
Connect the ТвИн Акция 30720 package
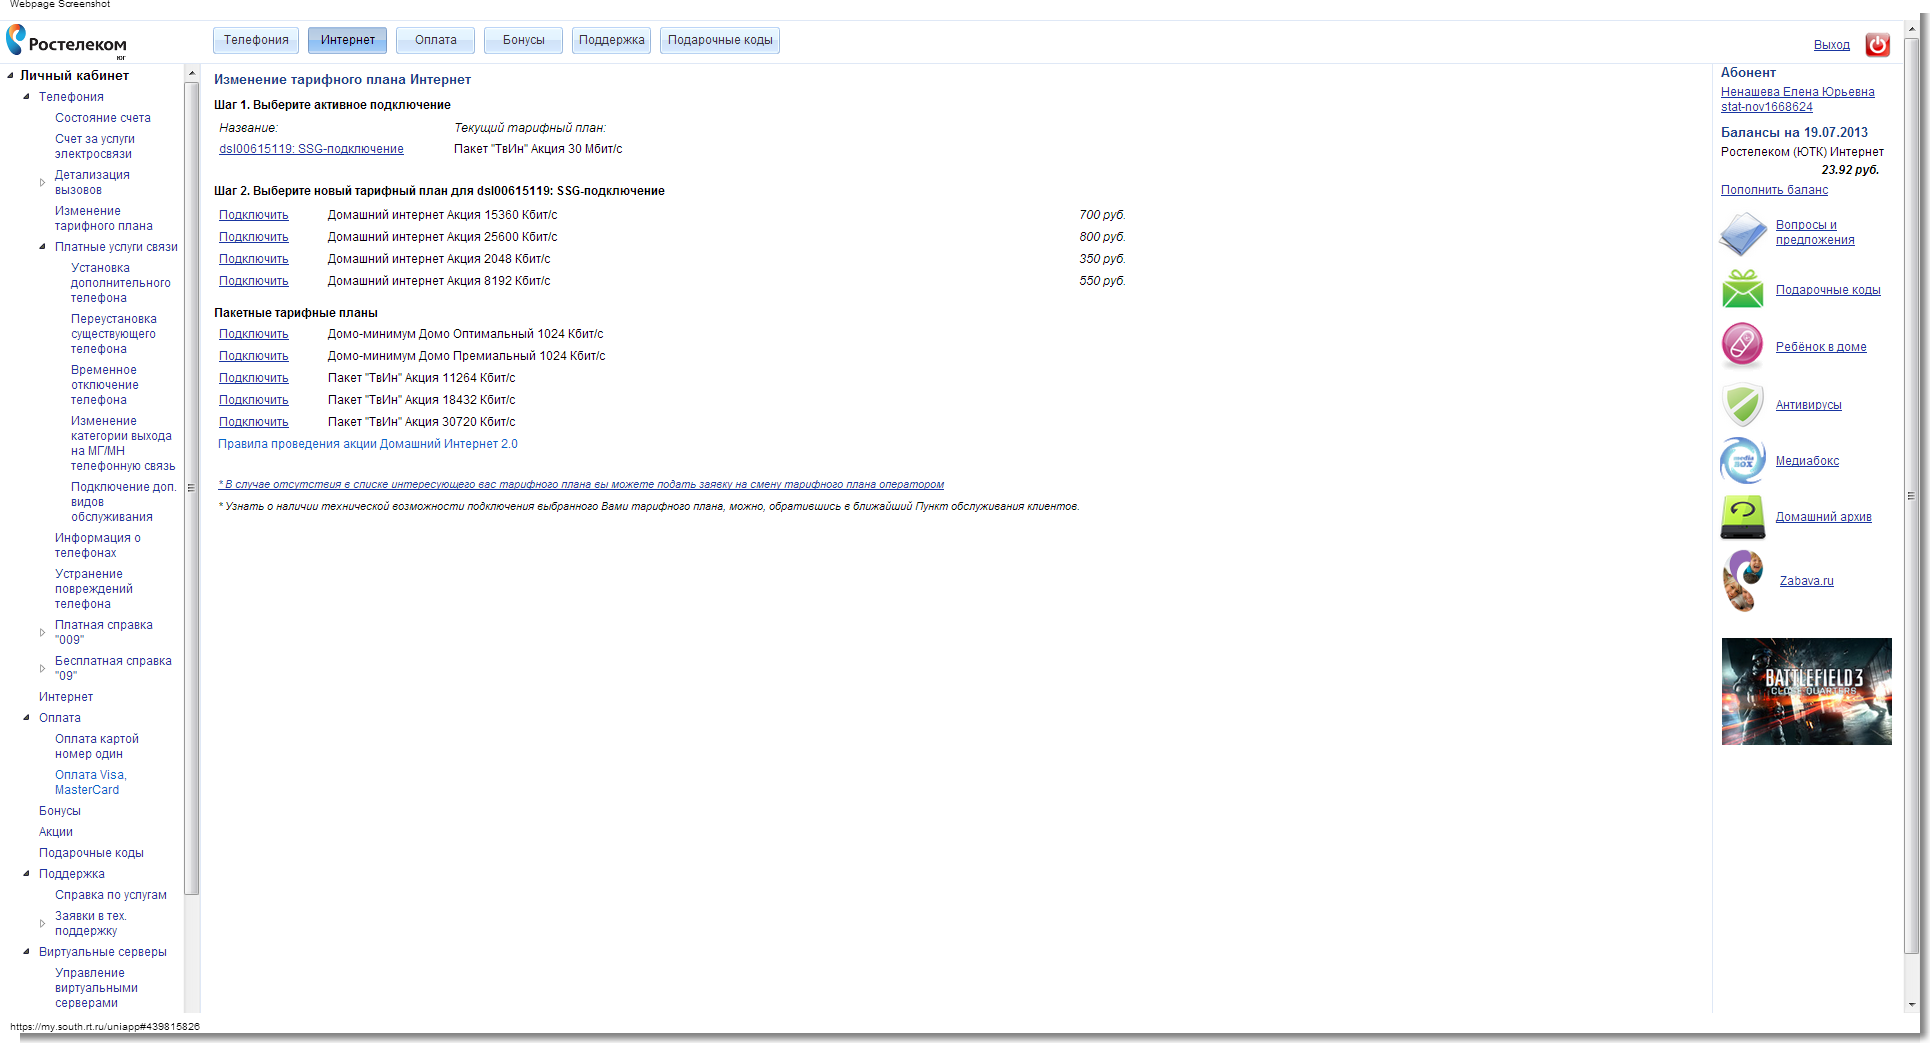254,422
